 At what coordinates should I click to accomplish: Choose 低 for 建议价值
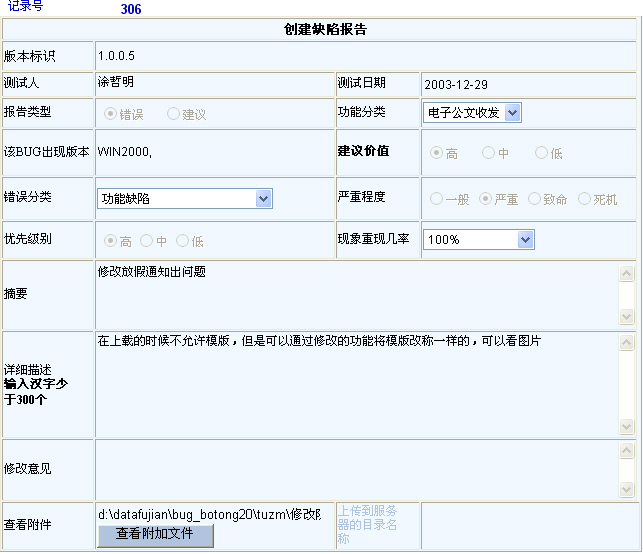(541, 153)
